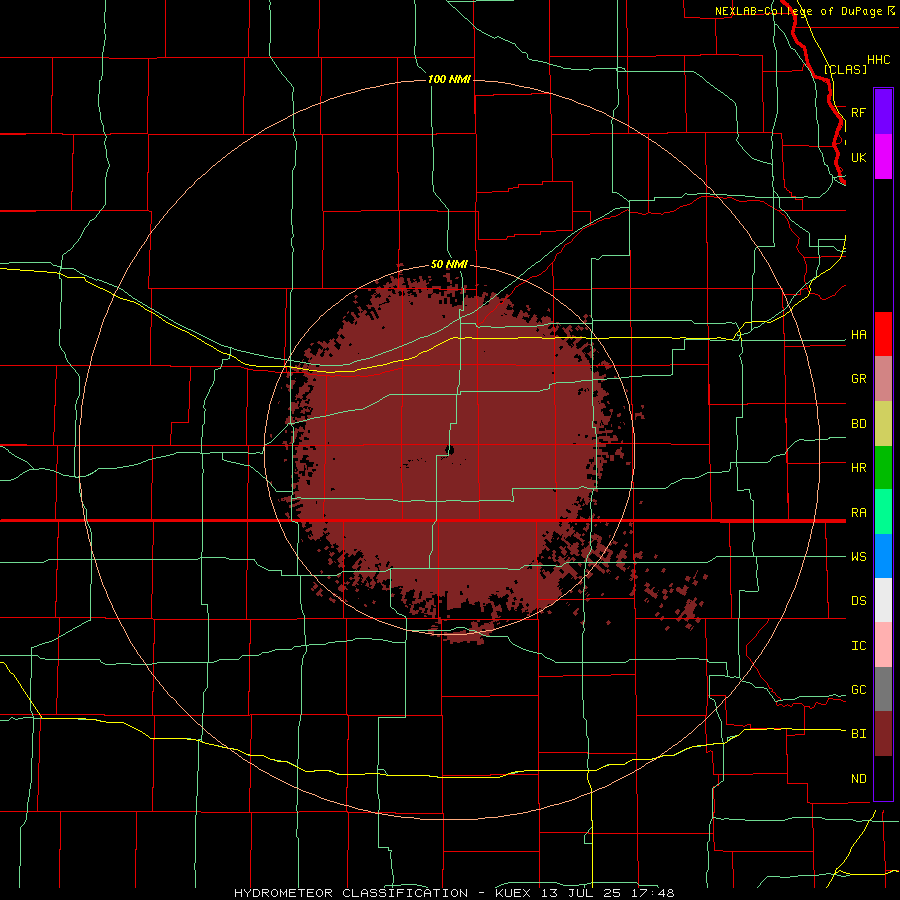
Task: Select the light pink IC legend swatch
Action: click(x=883, y=645)
